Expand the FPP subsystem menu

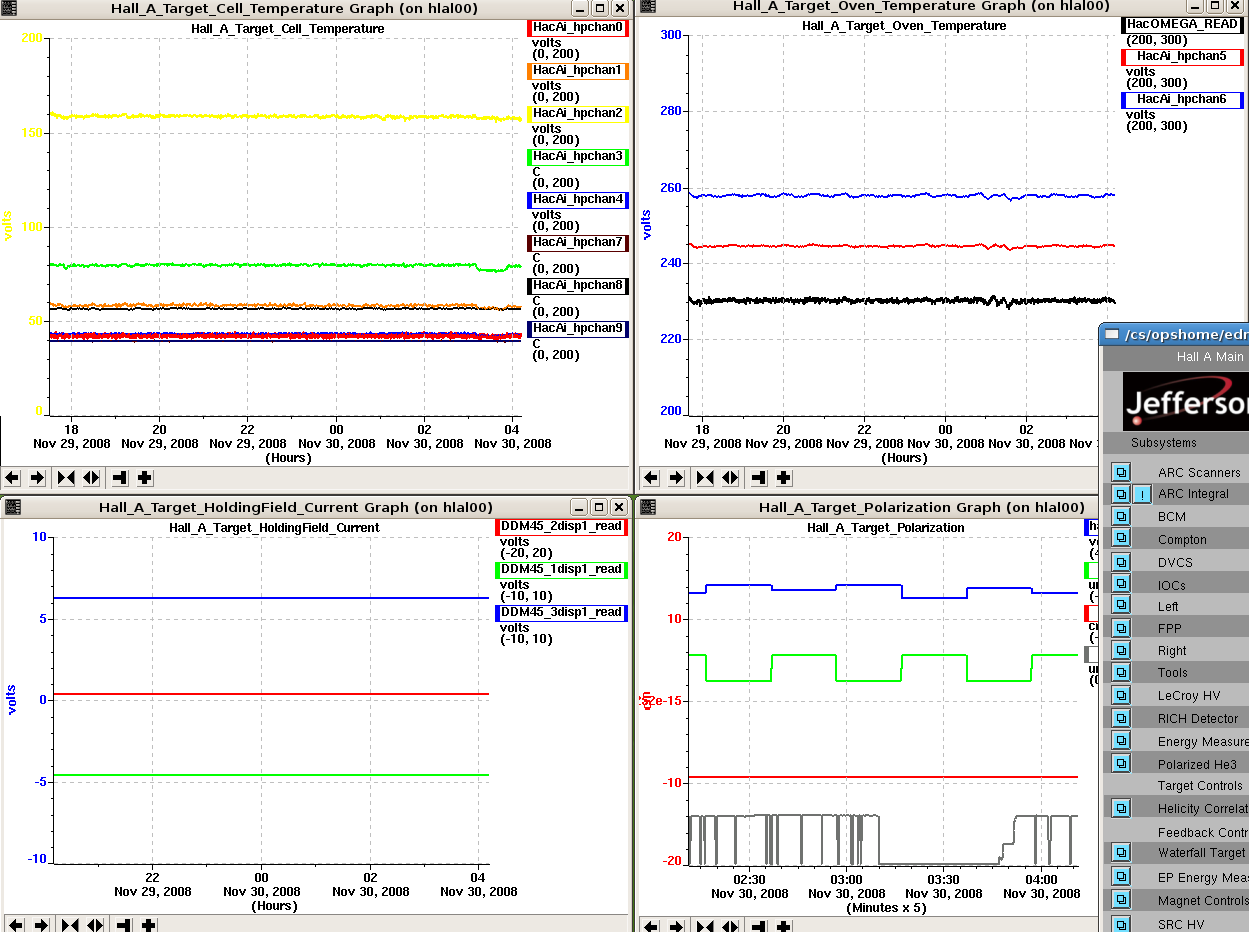[1121, 628]
